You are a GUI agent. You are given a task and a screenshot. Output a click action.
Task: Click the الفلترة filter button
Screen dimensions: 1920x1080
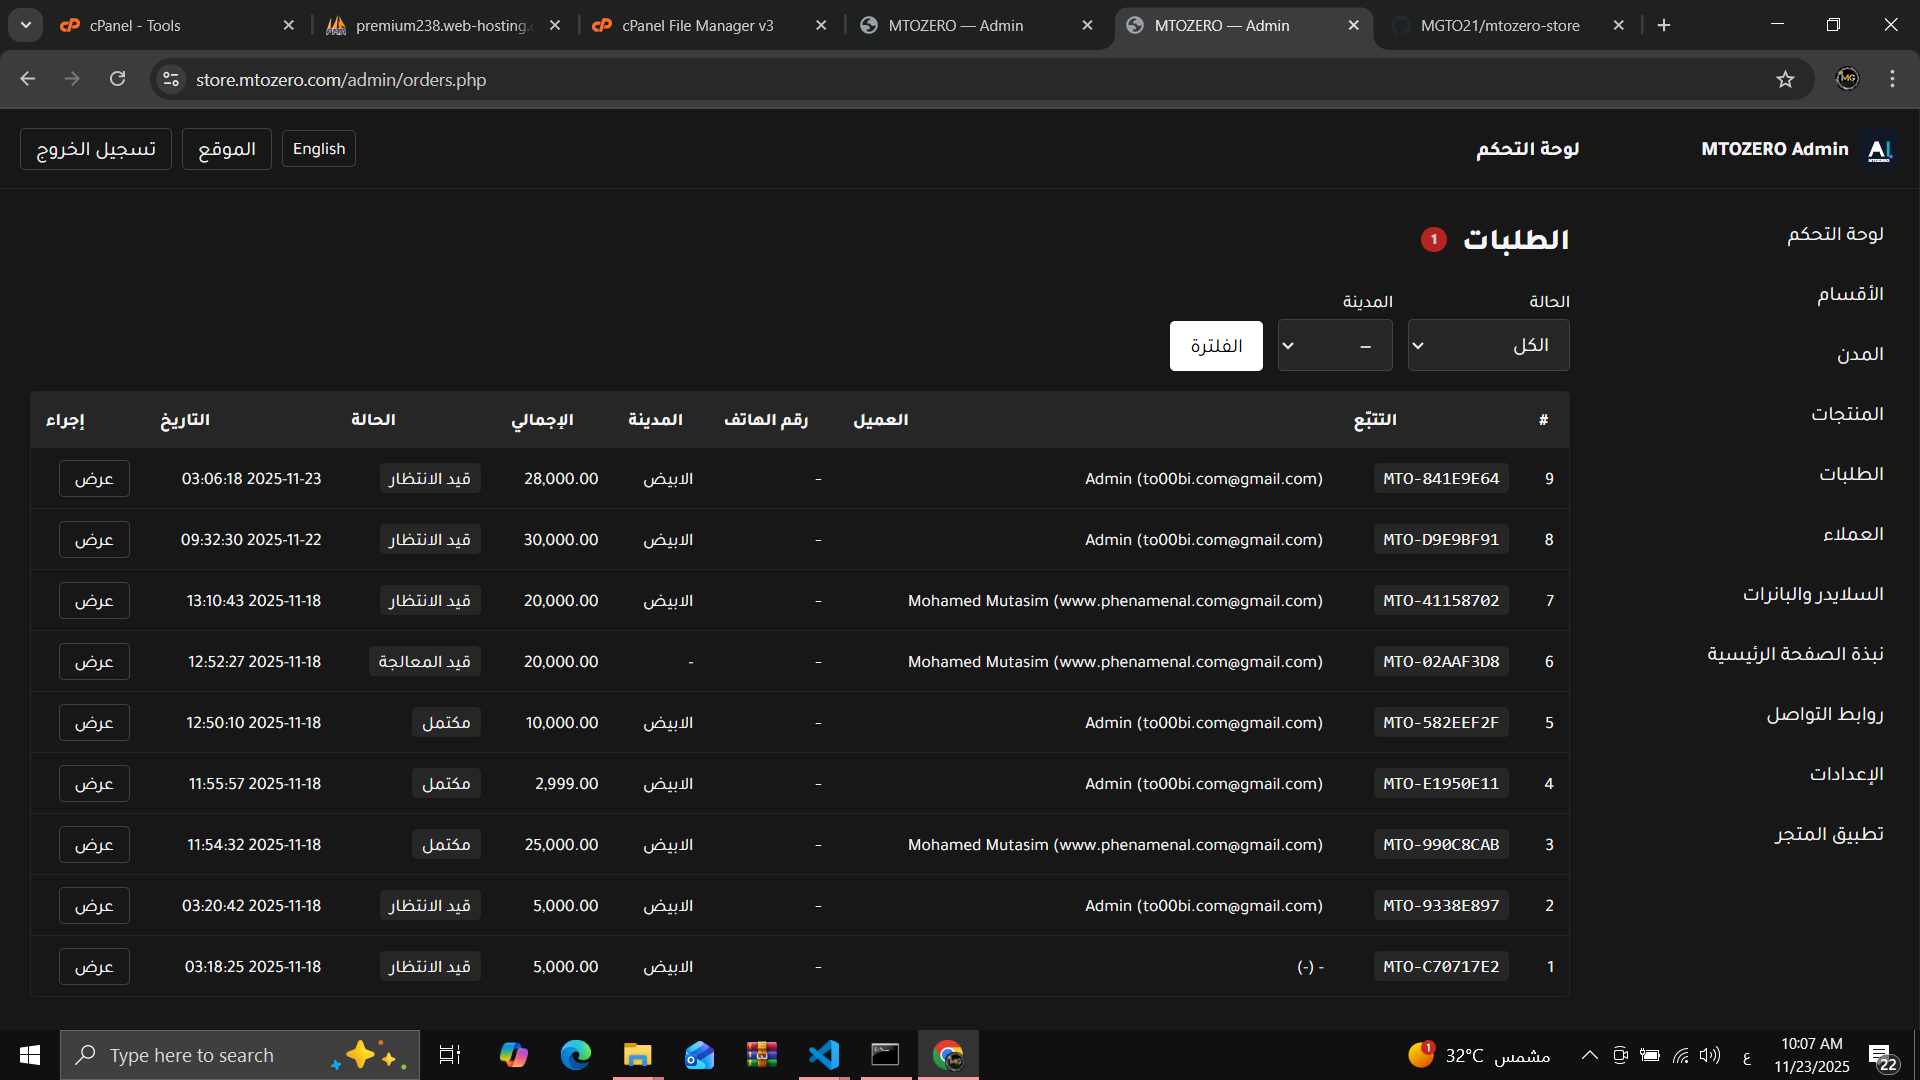pos(1216,346)
